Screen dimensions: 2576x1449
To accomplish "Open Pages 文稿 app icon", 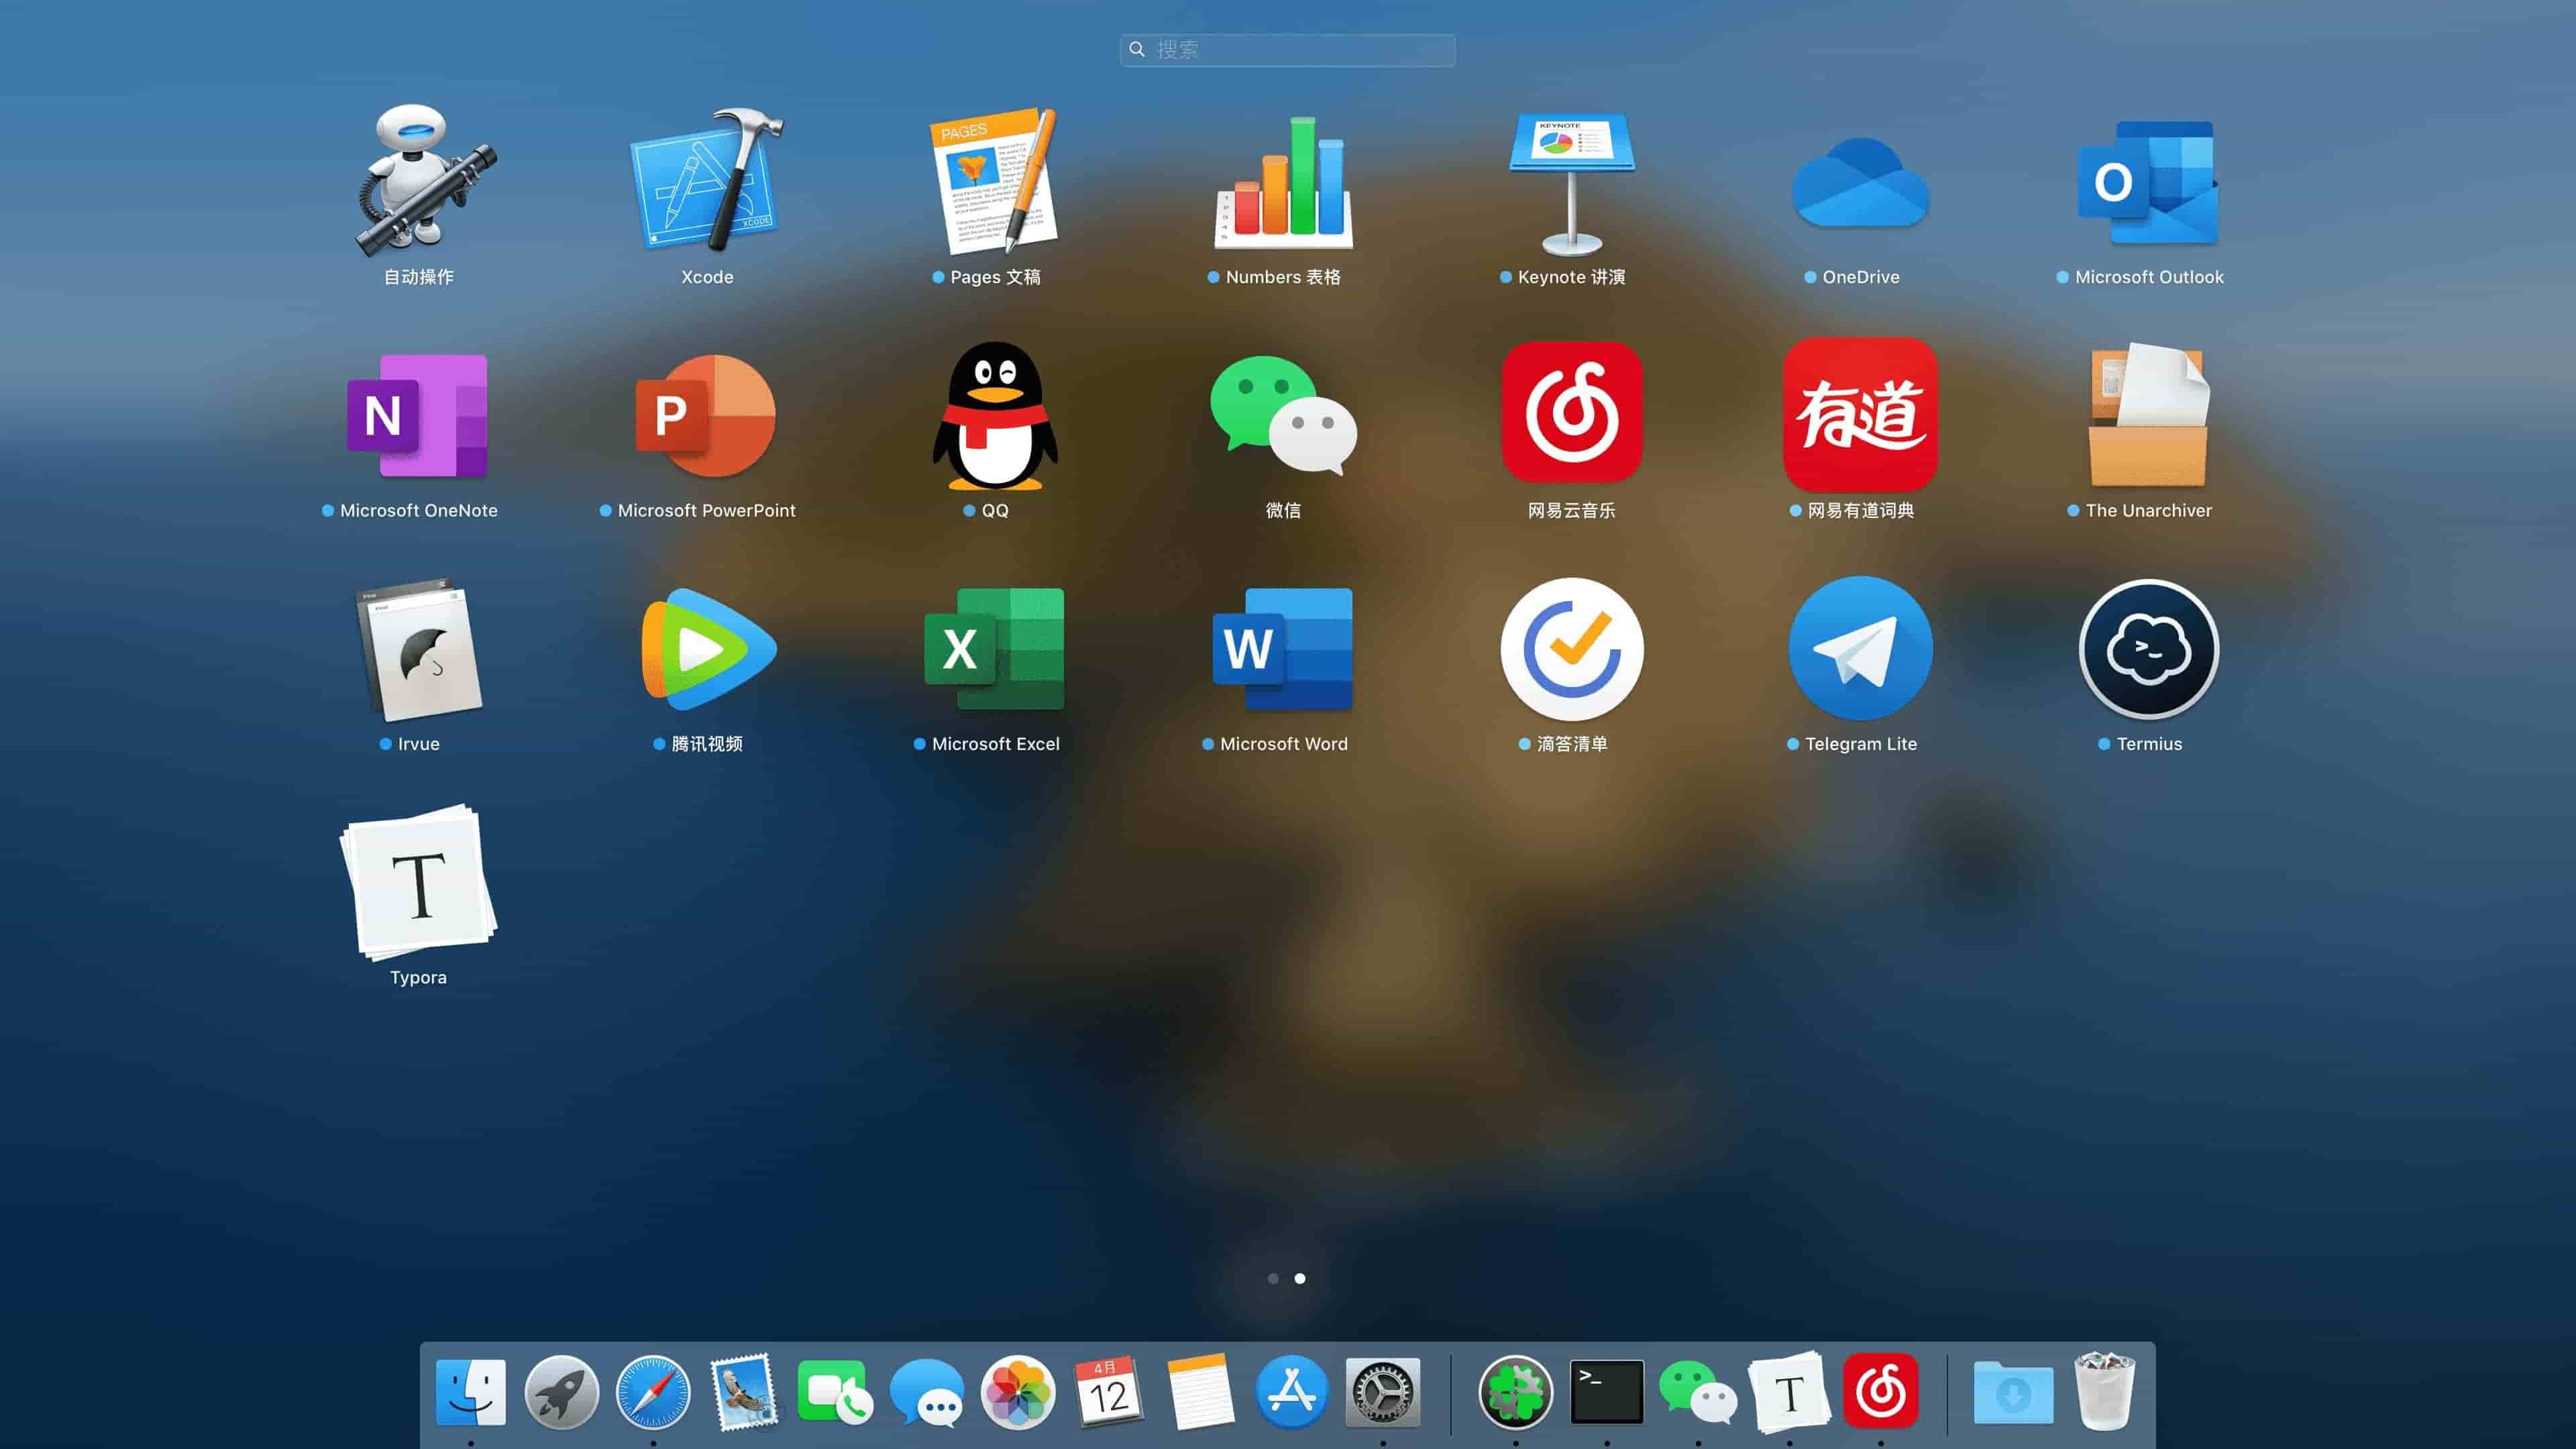I will click(x=995, y=182).
